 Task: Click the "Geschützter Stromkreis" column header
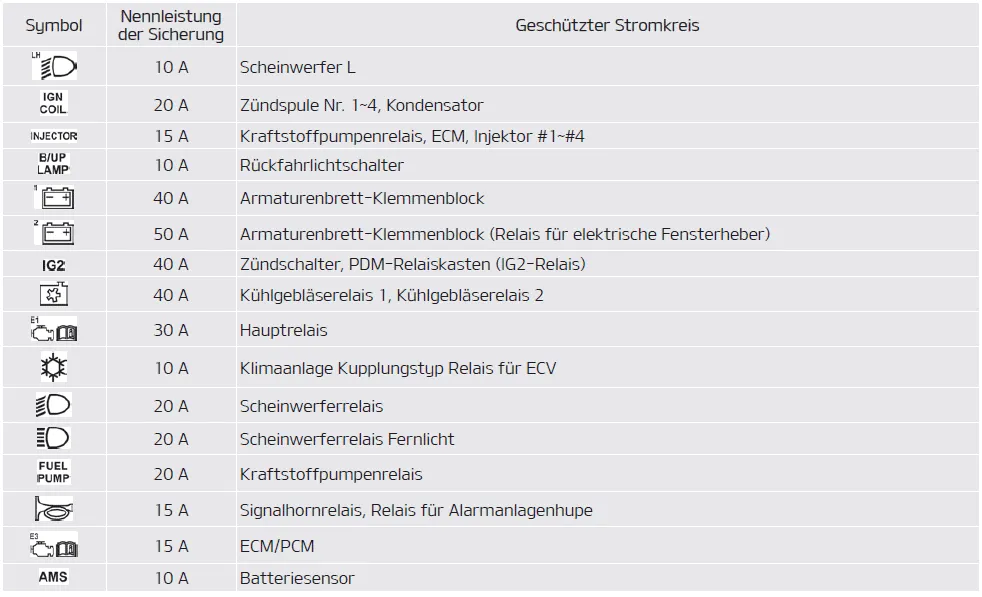(x=607, y=26)
